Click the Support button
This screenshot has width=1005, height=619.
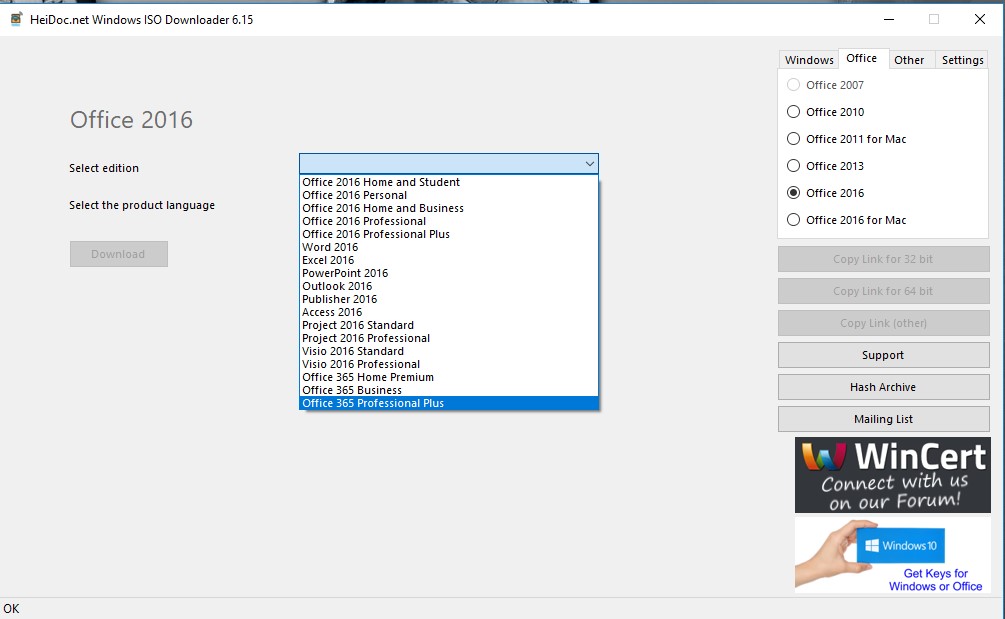tap(883, 355)
